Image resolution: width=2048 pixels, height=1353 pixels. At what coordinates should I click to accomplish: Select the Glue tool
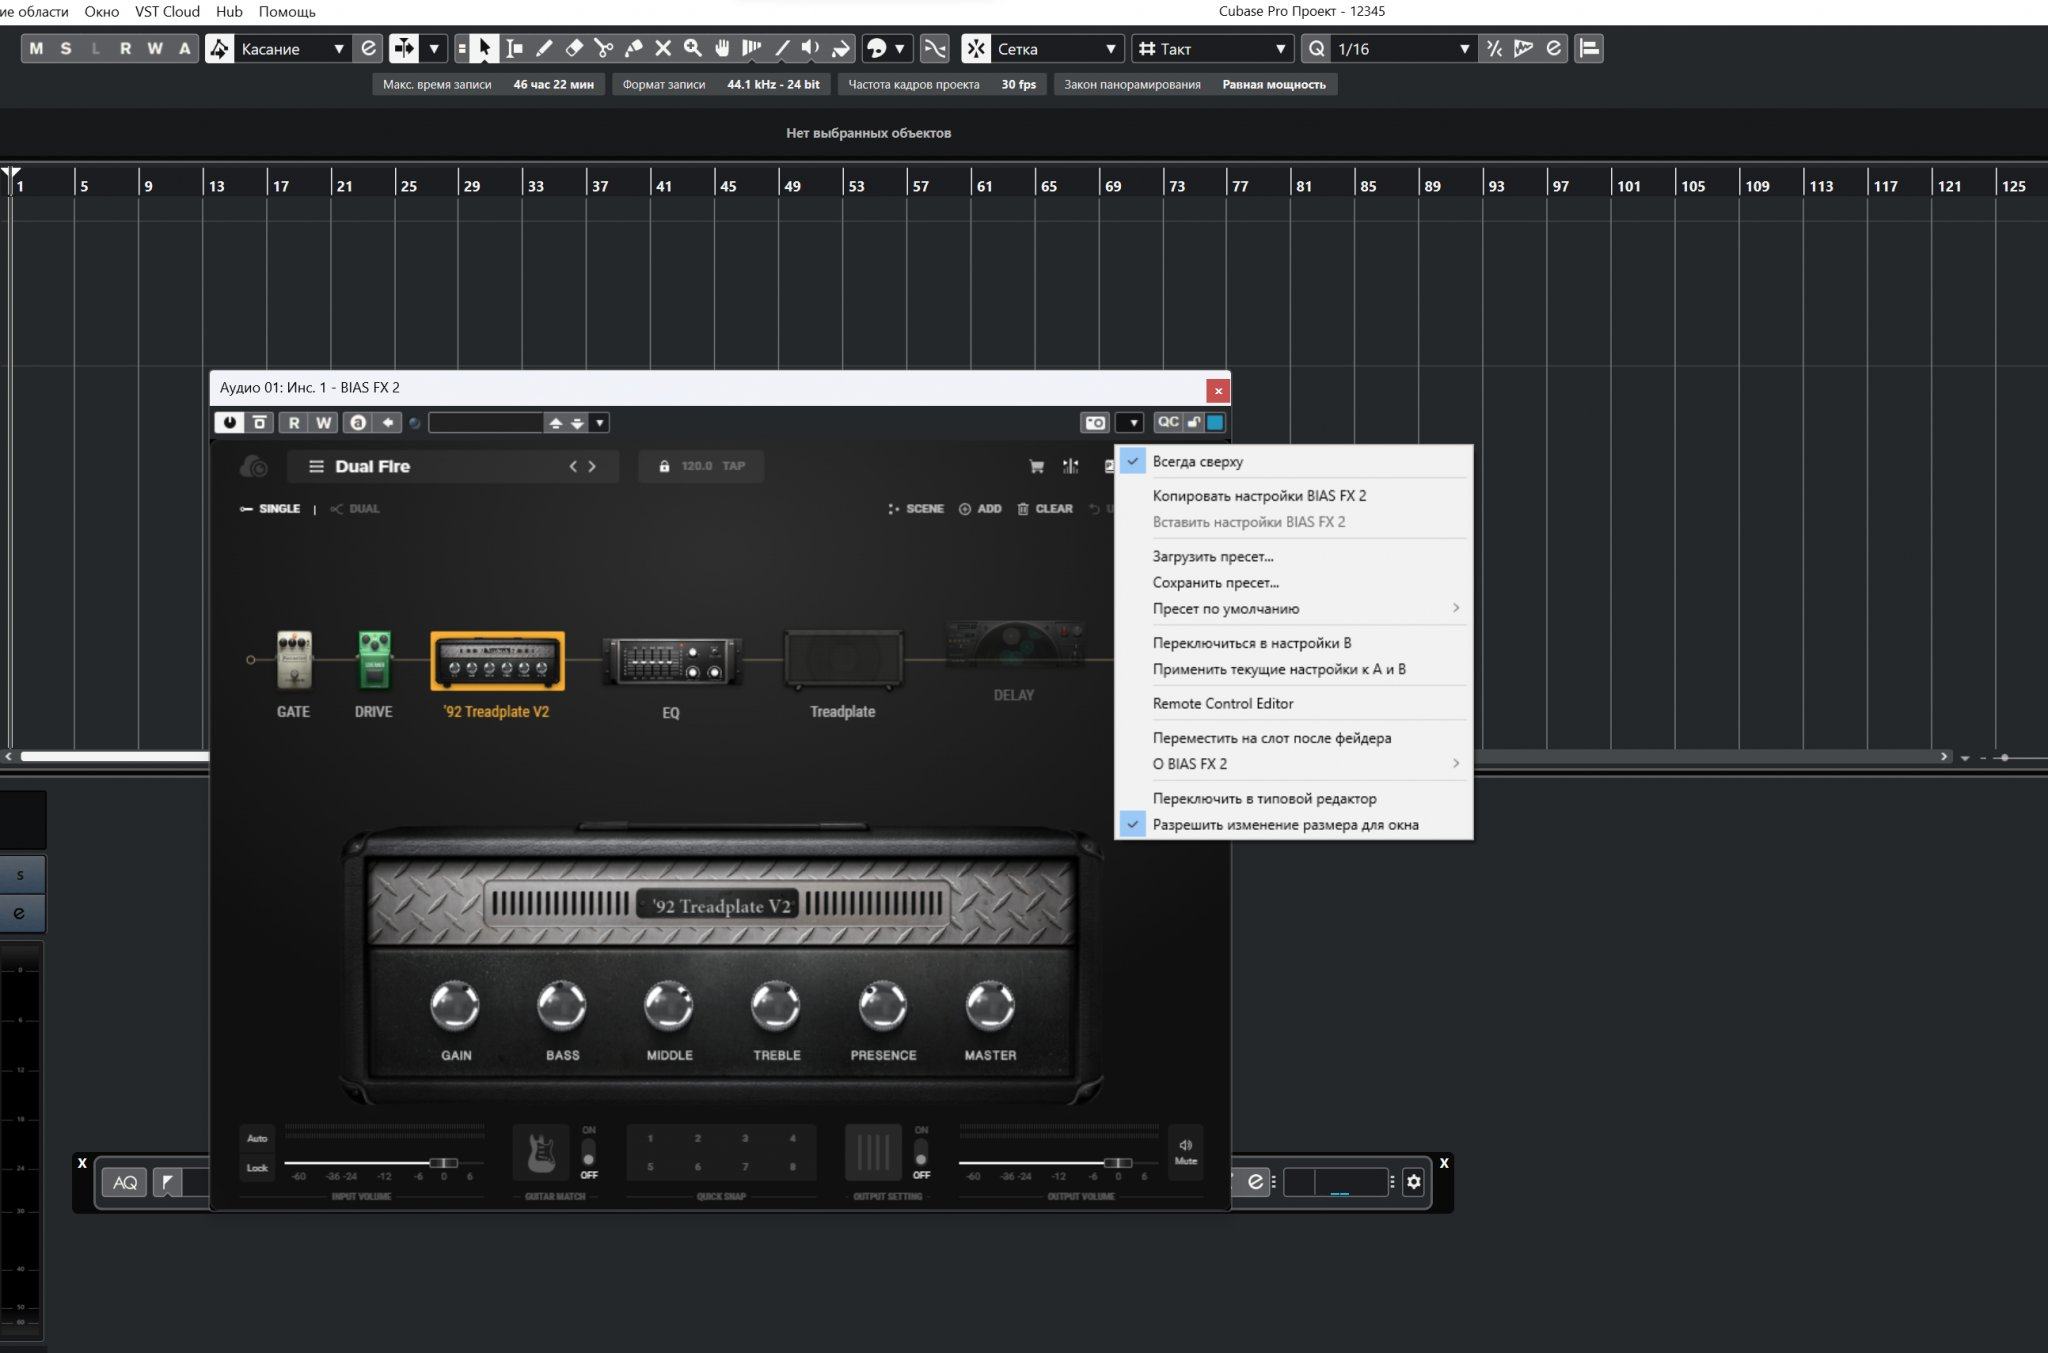click(x=633, y=48)
